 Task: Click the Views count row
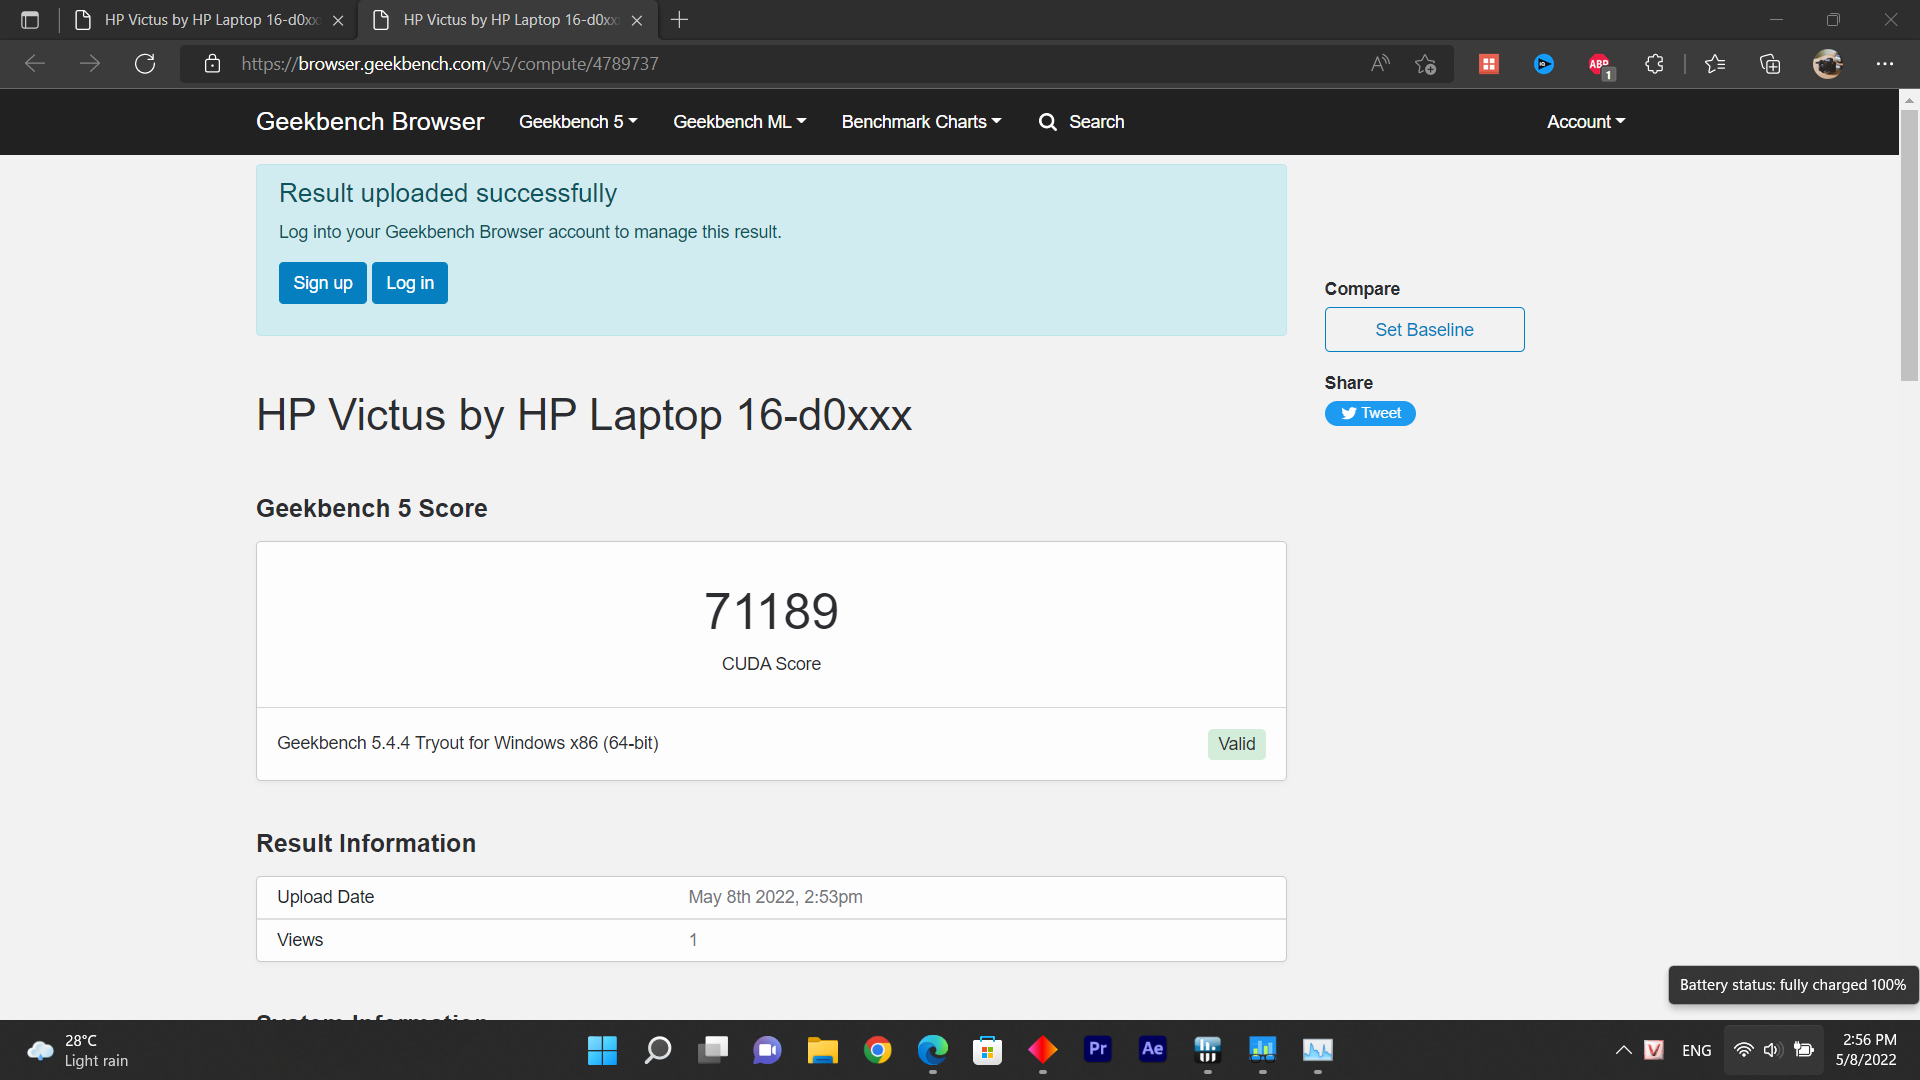point(771,940)
